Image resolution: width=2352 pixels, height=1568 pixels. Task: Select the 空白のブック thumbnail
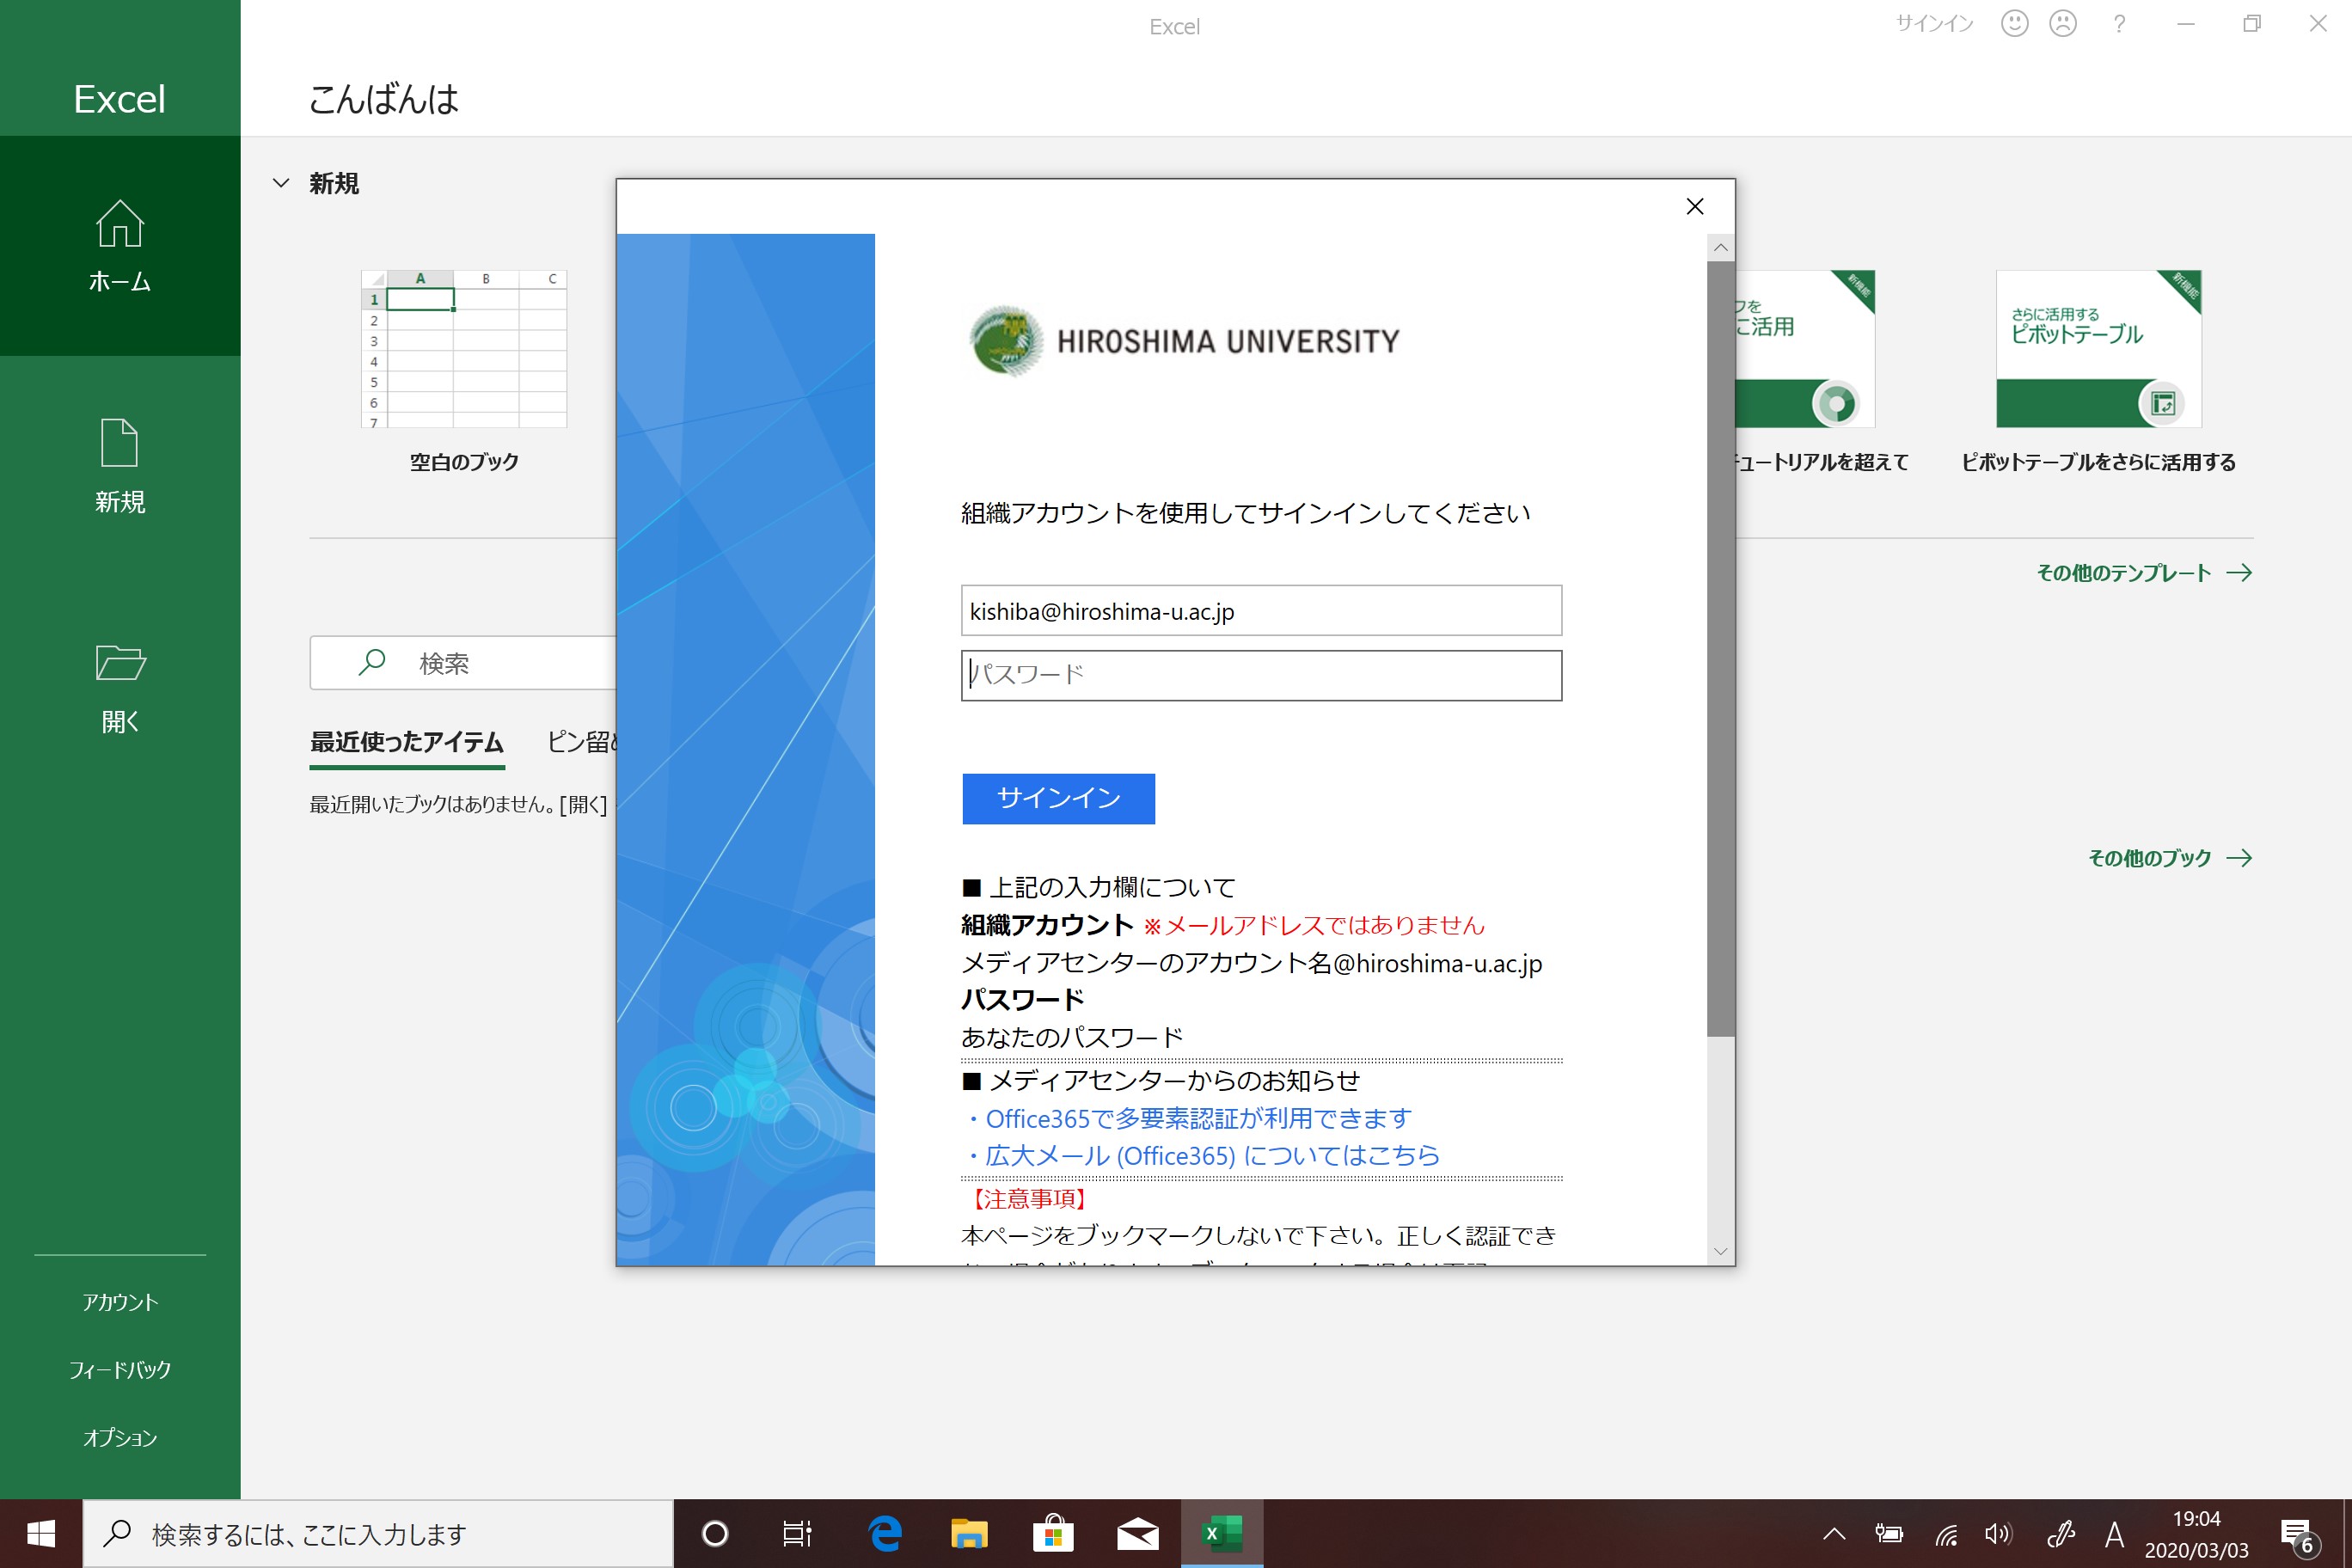(464, 349)
